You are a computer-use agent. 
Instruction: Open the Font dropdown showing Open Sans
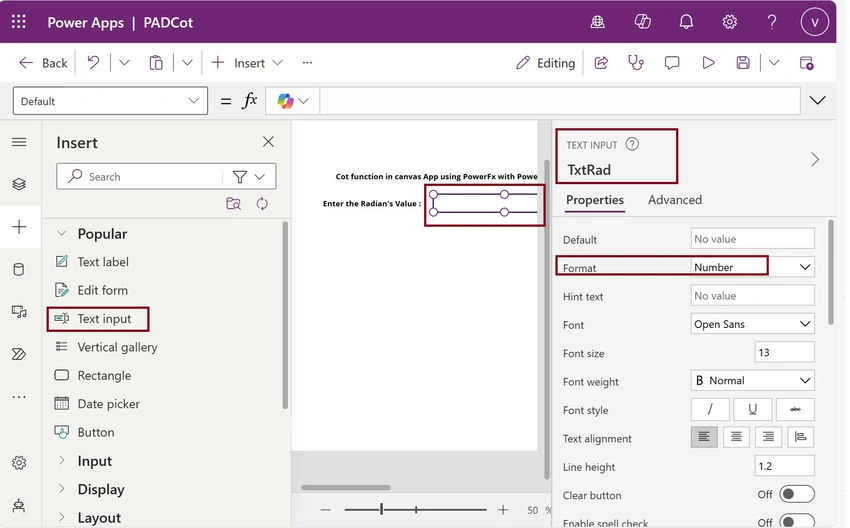[752, 324]
